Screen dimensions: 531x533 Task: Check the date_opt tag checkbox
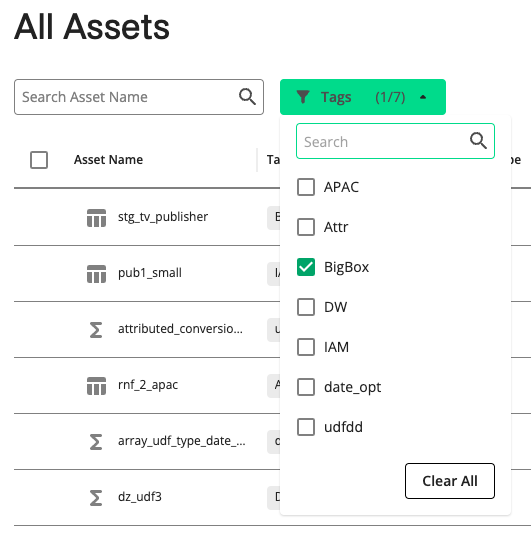(x=306, y=387)
